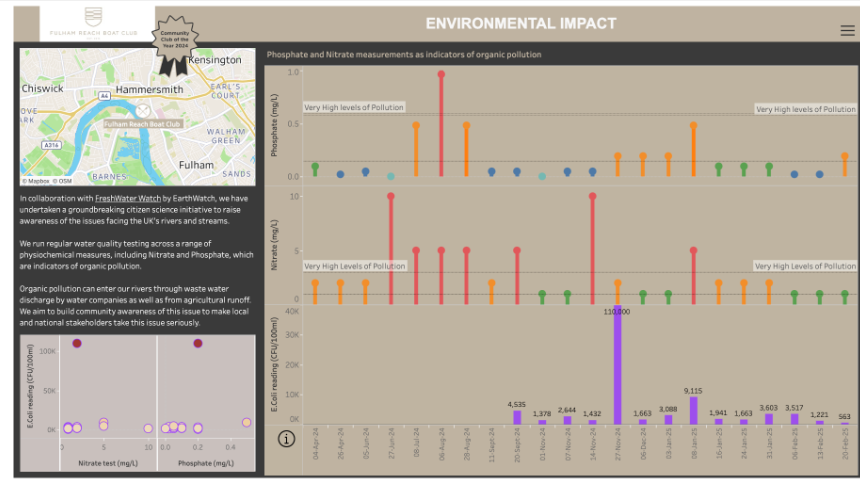
Task: Open the OSM attribution link on map
Action: [x=63, y=181]
